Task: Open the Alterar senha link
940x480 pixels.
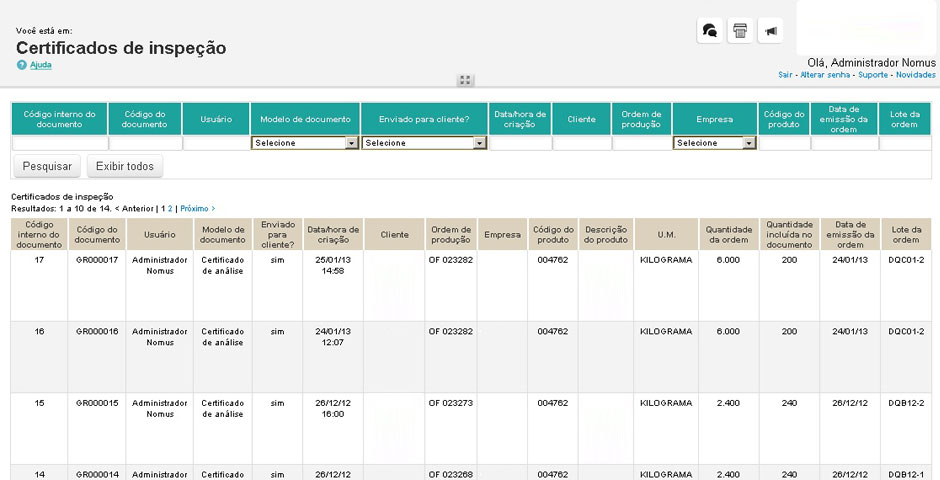Action: [x=825, y=75]
